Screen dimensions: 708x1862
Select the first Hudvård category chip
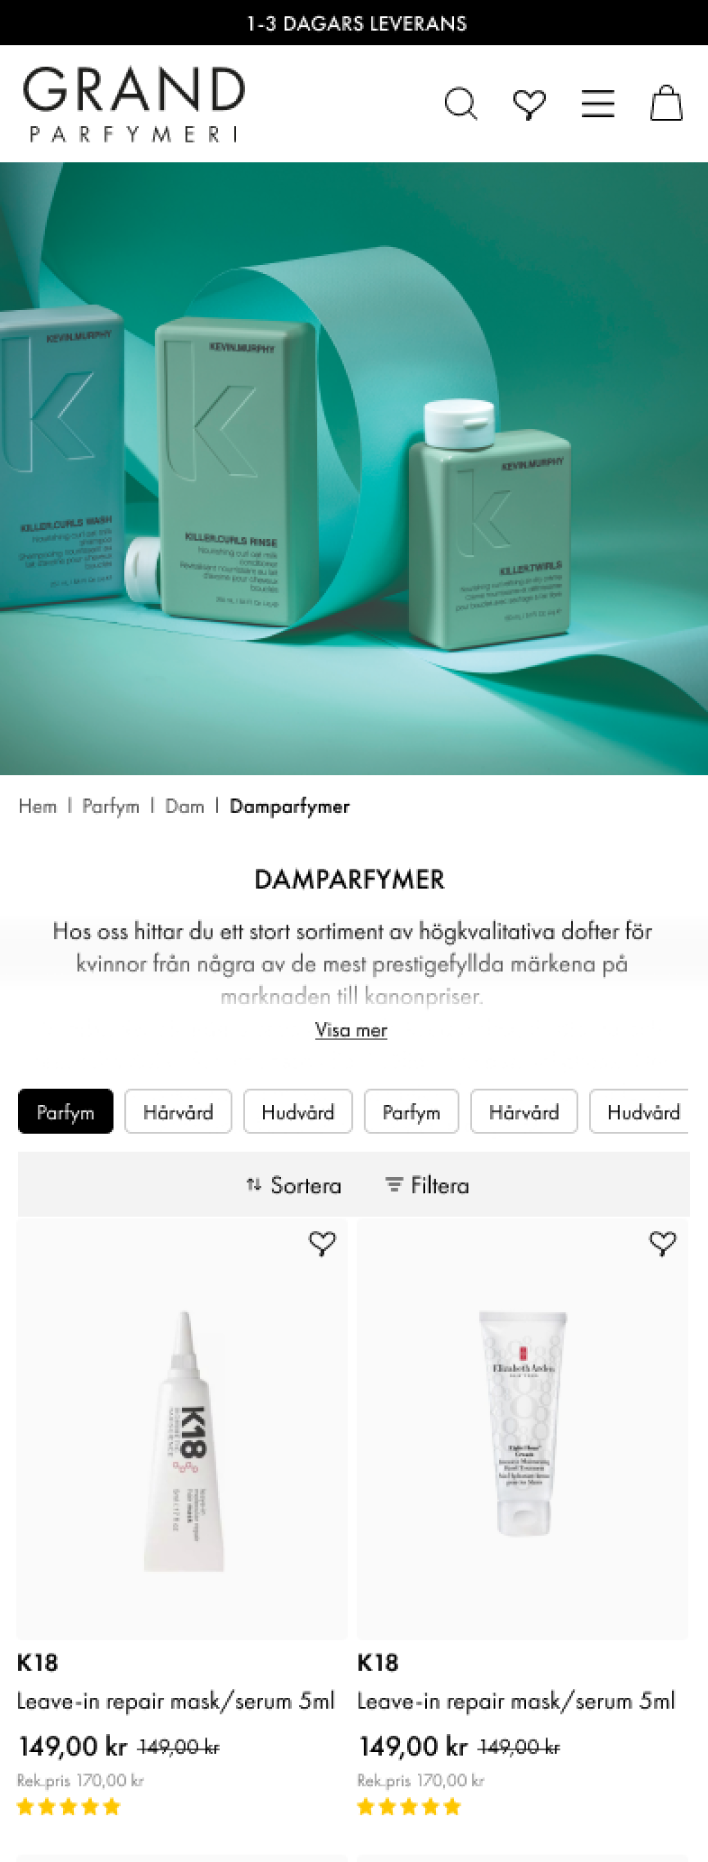(x=298, y=1112)
